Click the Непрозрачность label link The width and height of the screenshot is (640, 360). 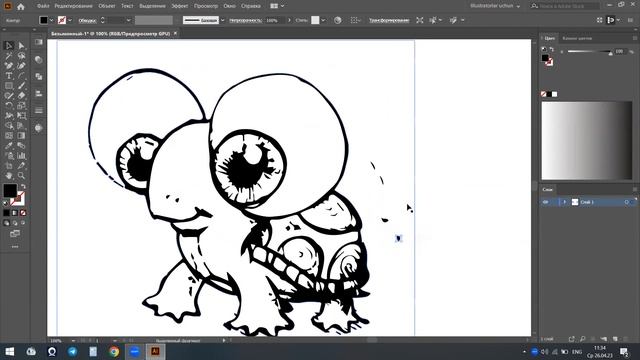(245, 20)
